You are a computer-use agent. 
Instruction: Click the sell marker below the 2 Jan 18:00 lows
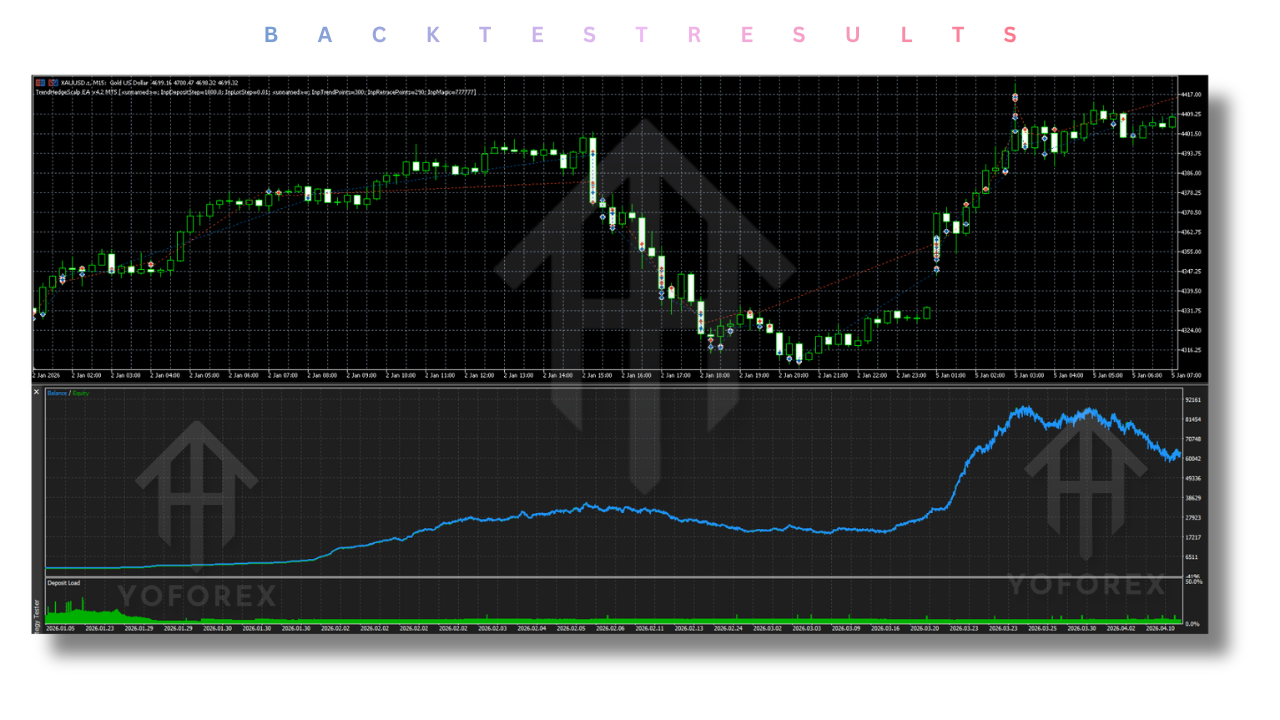[711, 346]
